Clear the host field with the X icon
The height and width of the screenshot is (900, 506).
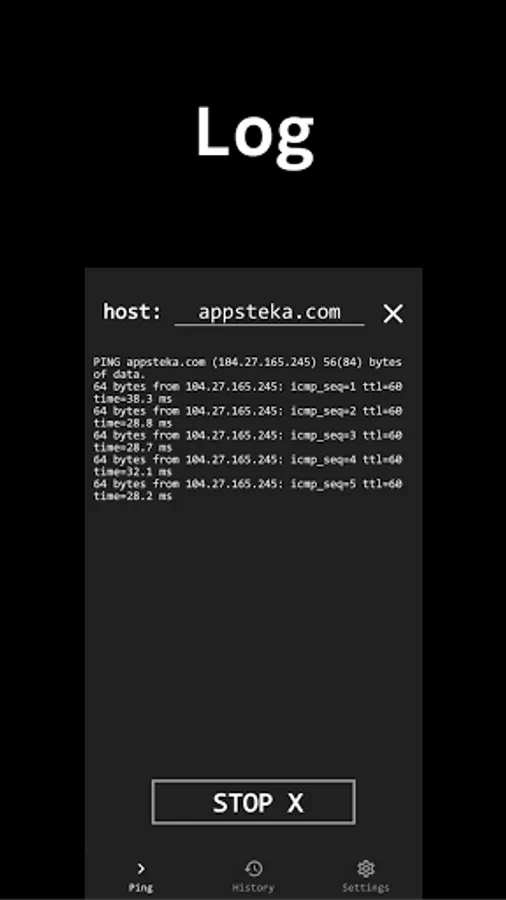pos(393,313)
